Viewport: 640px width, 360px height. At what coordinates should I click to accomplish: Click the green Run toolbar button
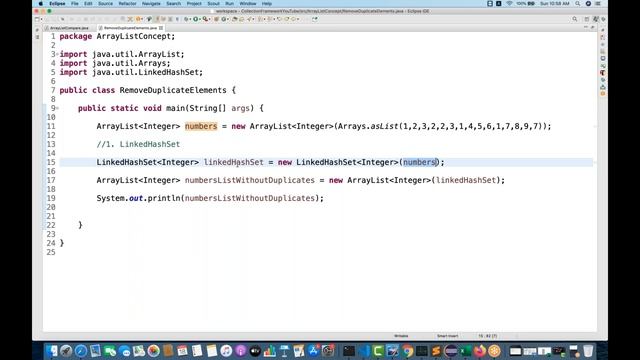(x=196, y=19)
